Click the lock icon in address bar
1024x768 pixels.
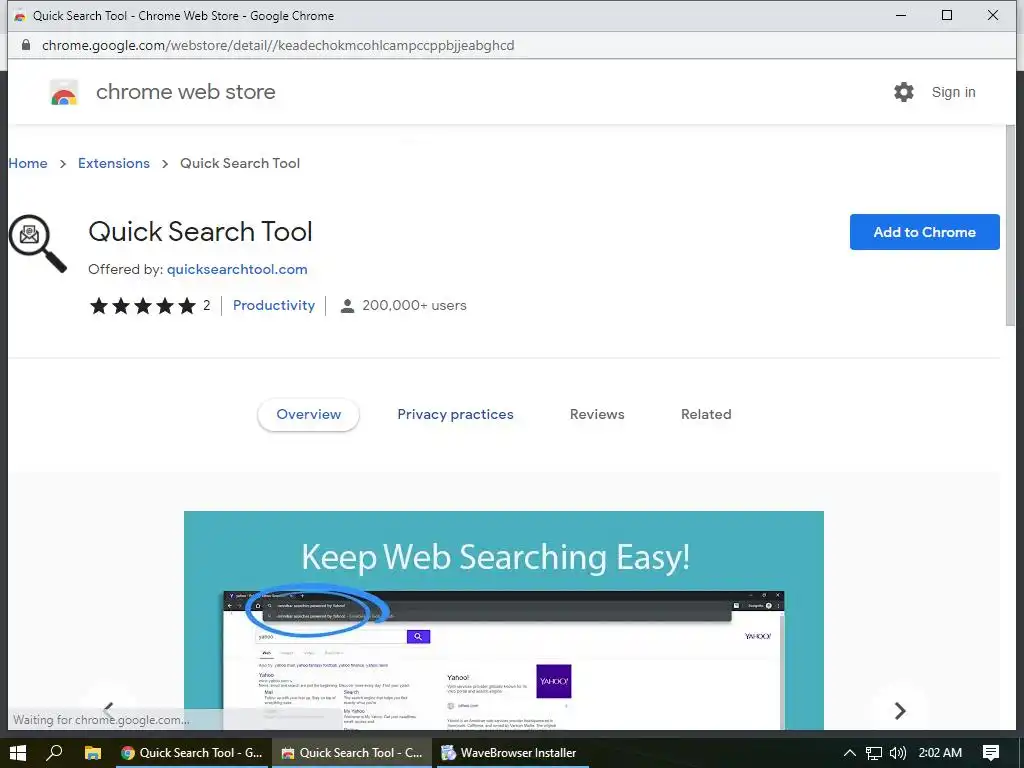[25, 44]
